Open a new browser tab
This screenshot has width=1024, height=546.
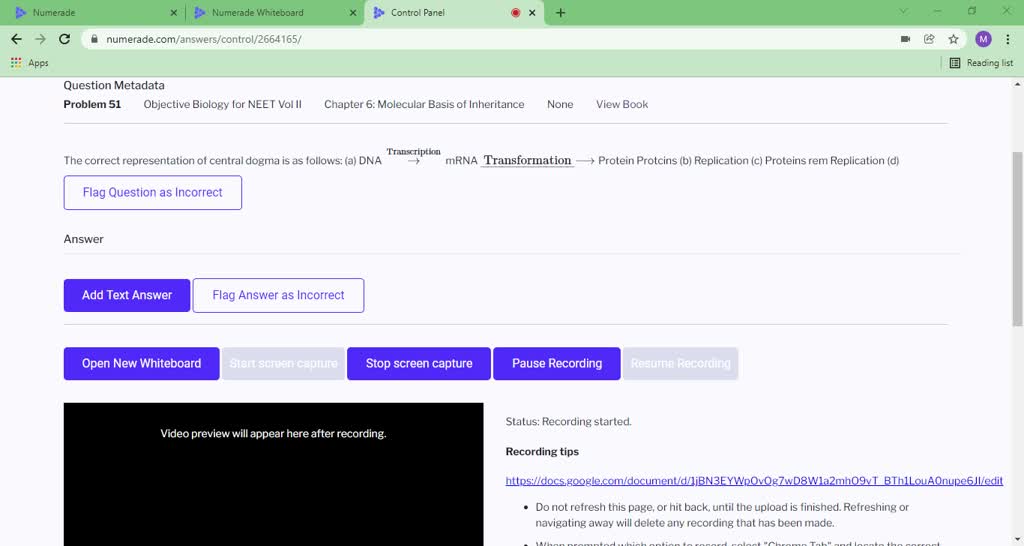pos(560,13)
